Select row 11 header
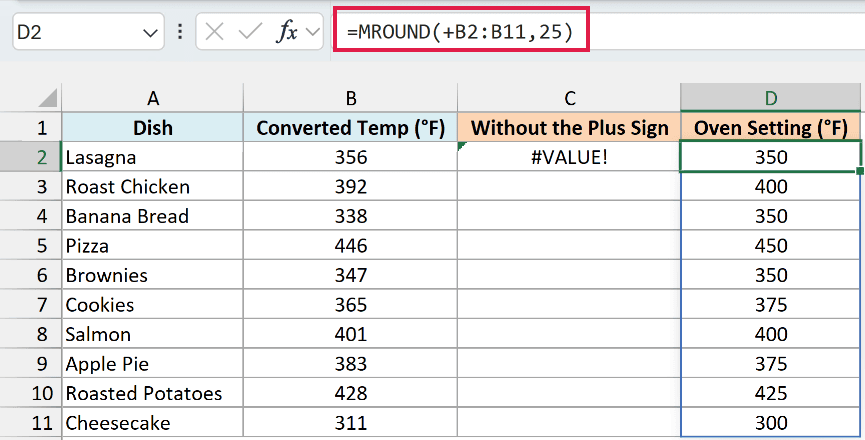The width and height of the screenshot is (865, 440). click(x=30, y=422)
